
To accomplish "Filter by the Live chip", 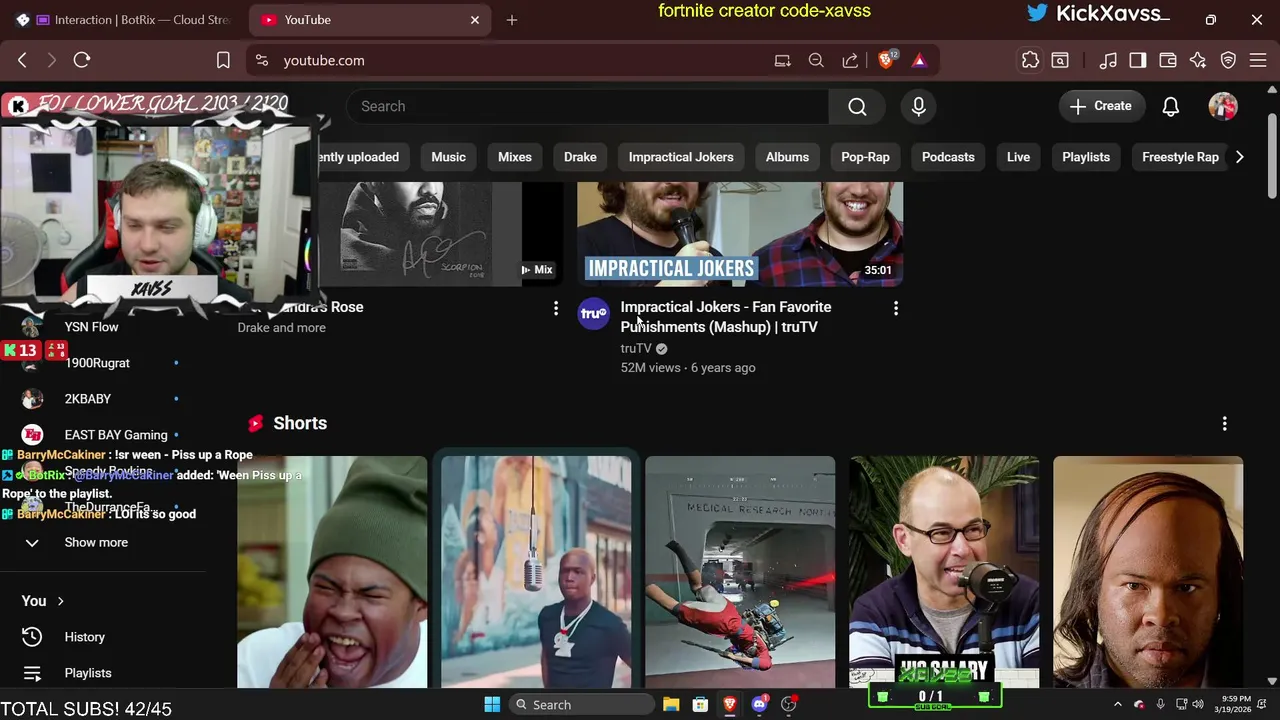I will [1018, 157].
